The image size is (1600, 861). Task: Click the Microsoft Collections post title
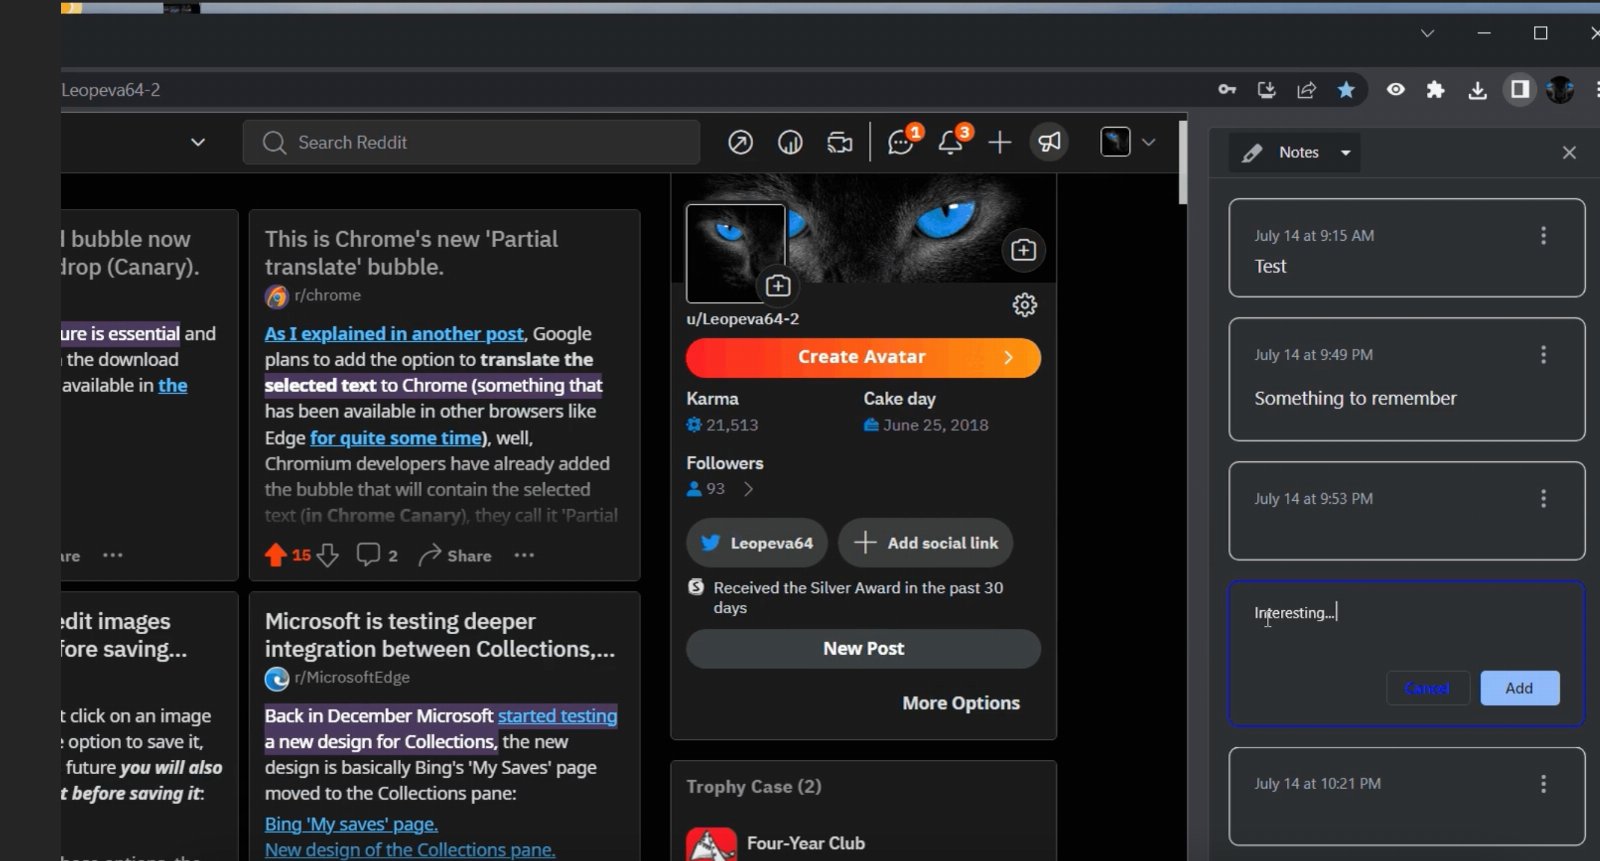440,635
